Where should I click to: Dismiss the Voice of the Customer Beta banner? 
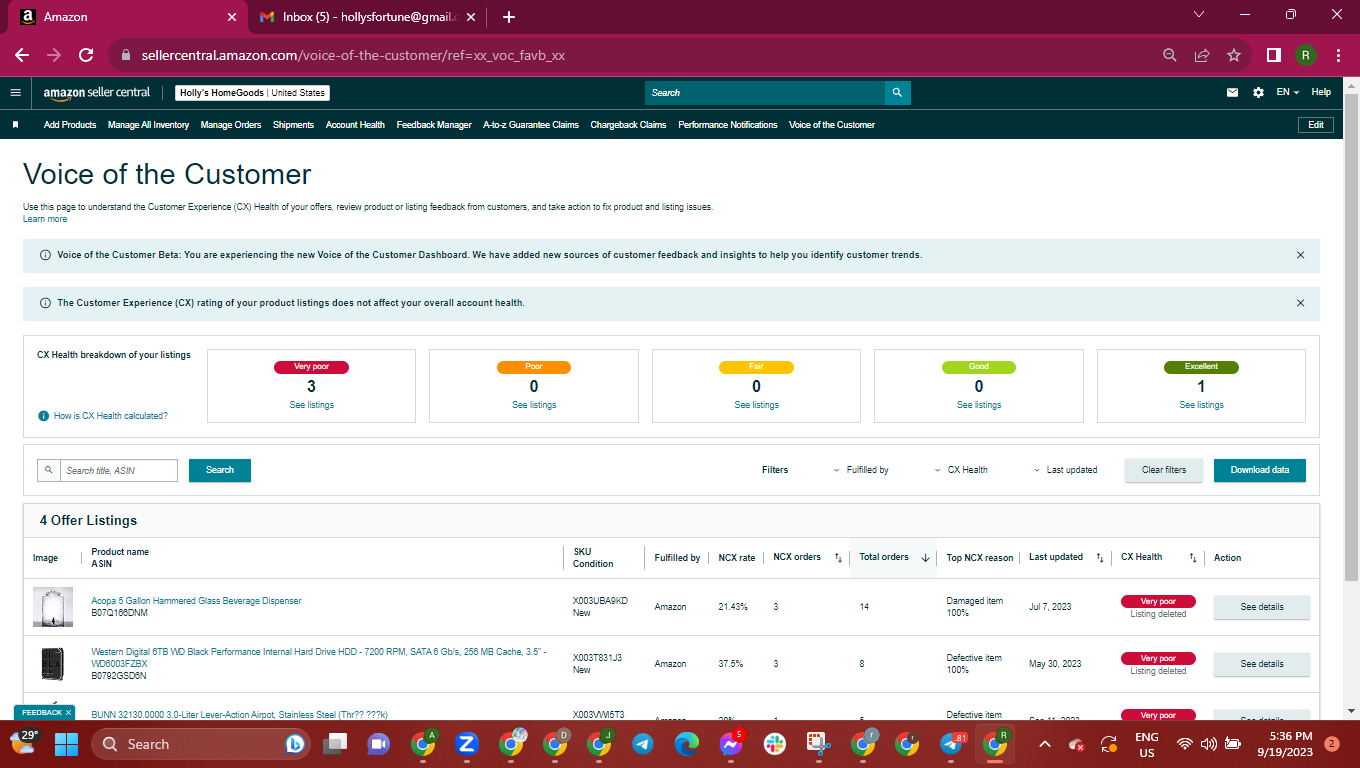[x=1300, y=255]
